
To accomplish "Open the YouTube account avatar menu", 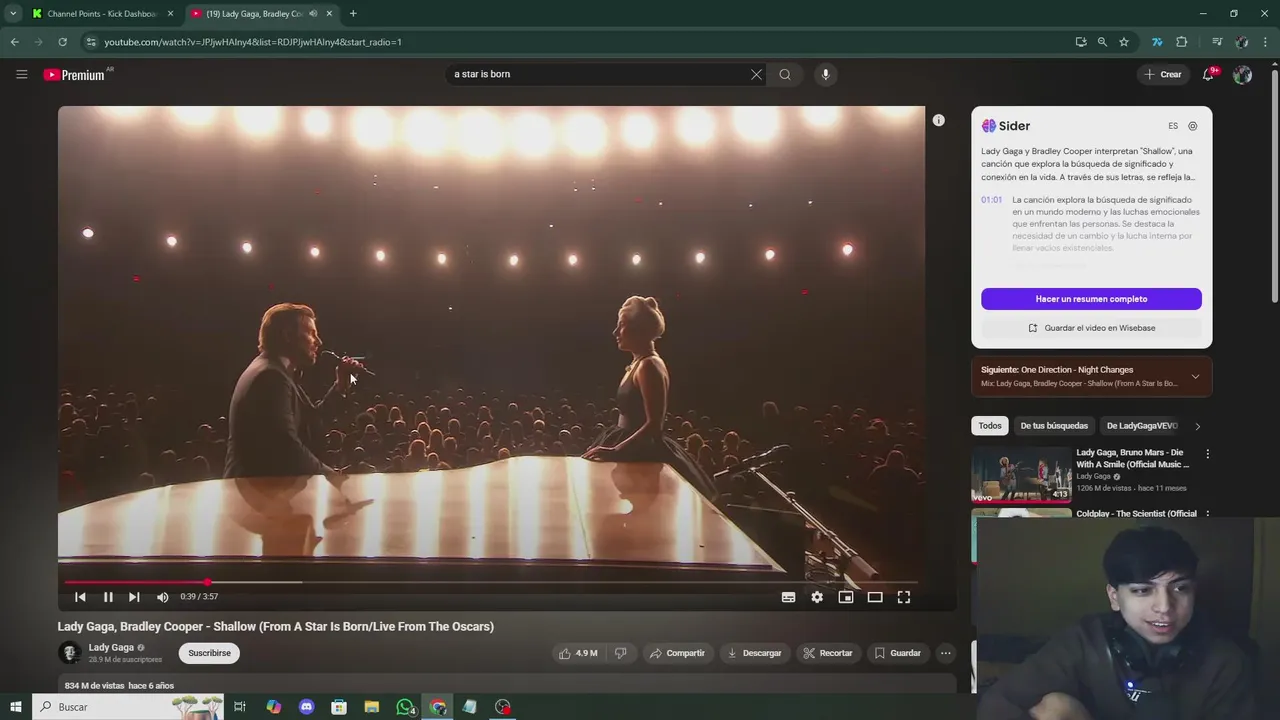I will (1242, 74).
